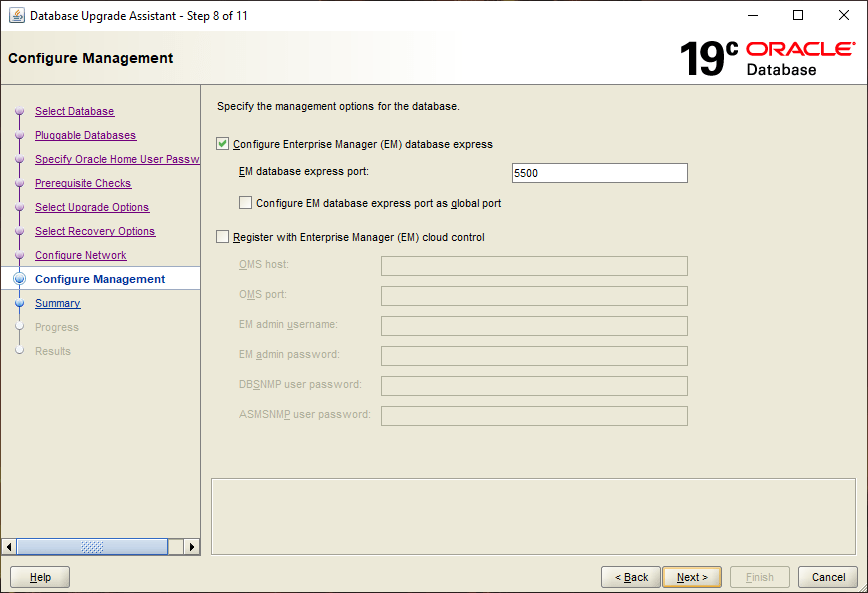Viewport: 868px width, 593px height.
Task: Check Register with Enterprise Manager cloud control
Action: coord(223,237)
